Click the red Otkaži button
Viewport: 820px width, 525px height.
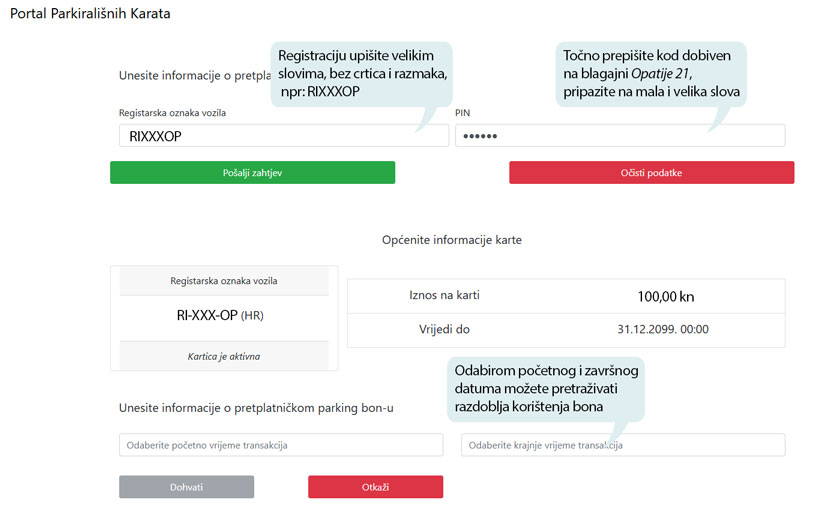point(375,487)
